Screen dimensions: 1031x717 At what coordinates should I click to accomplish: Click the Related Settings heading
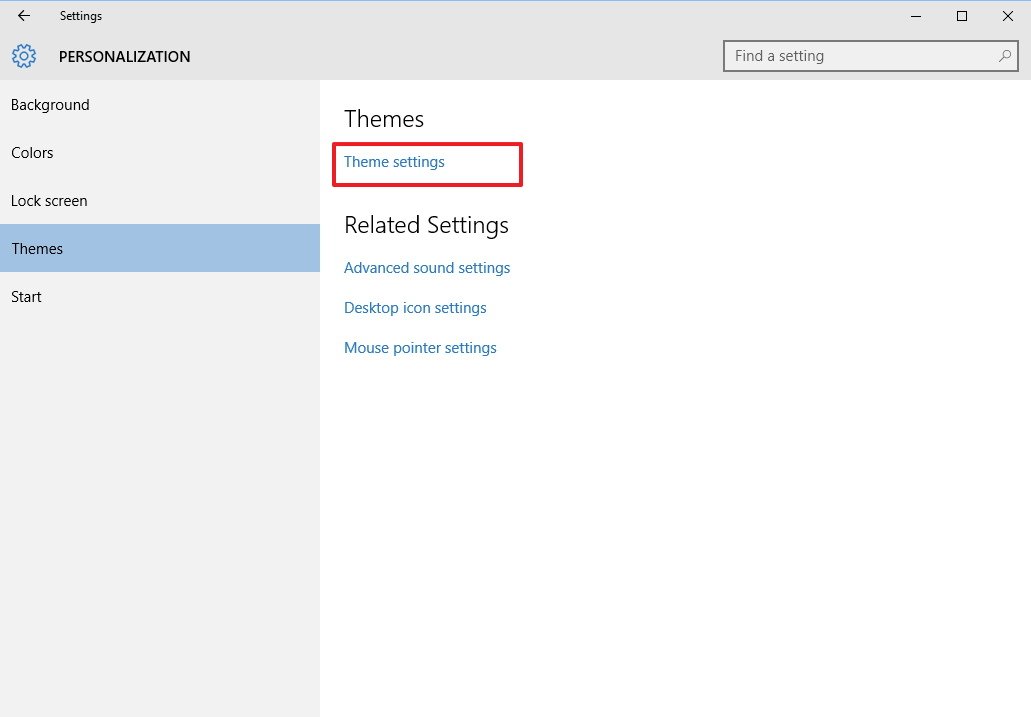426,225
